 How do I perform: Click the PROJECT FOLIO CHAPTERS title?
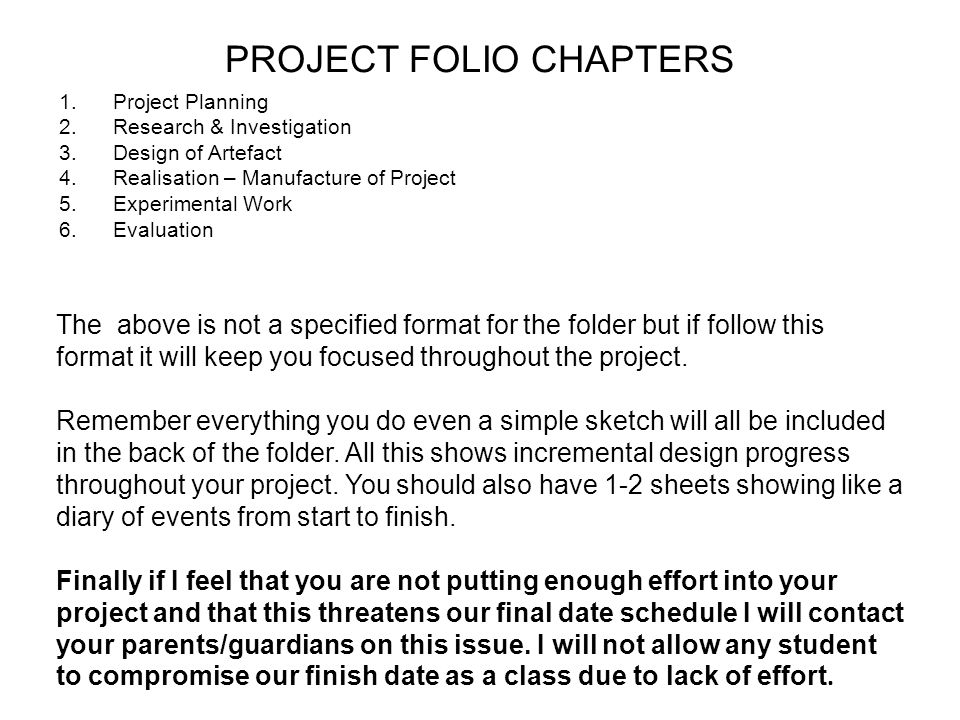pyautogui.click(x=479, y=59)
